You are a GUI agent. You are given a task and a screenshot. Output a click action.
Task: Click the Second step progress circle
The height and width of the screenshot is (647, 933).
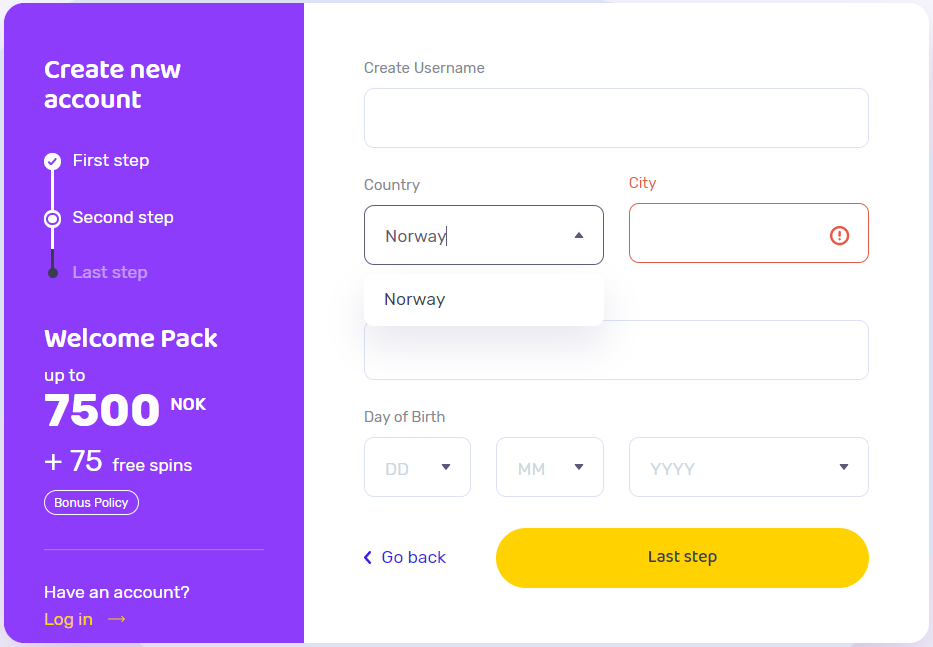point(53,218)
